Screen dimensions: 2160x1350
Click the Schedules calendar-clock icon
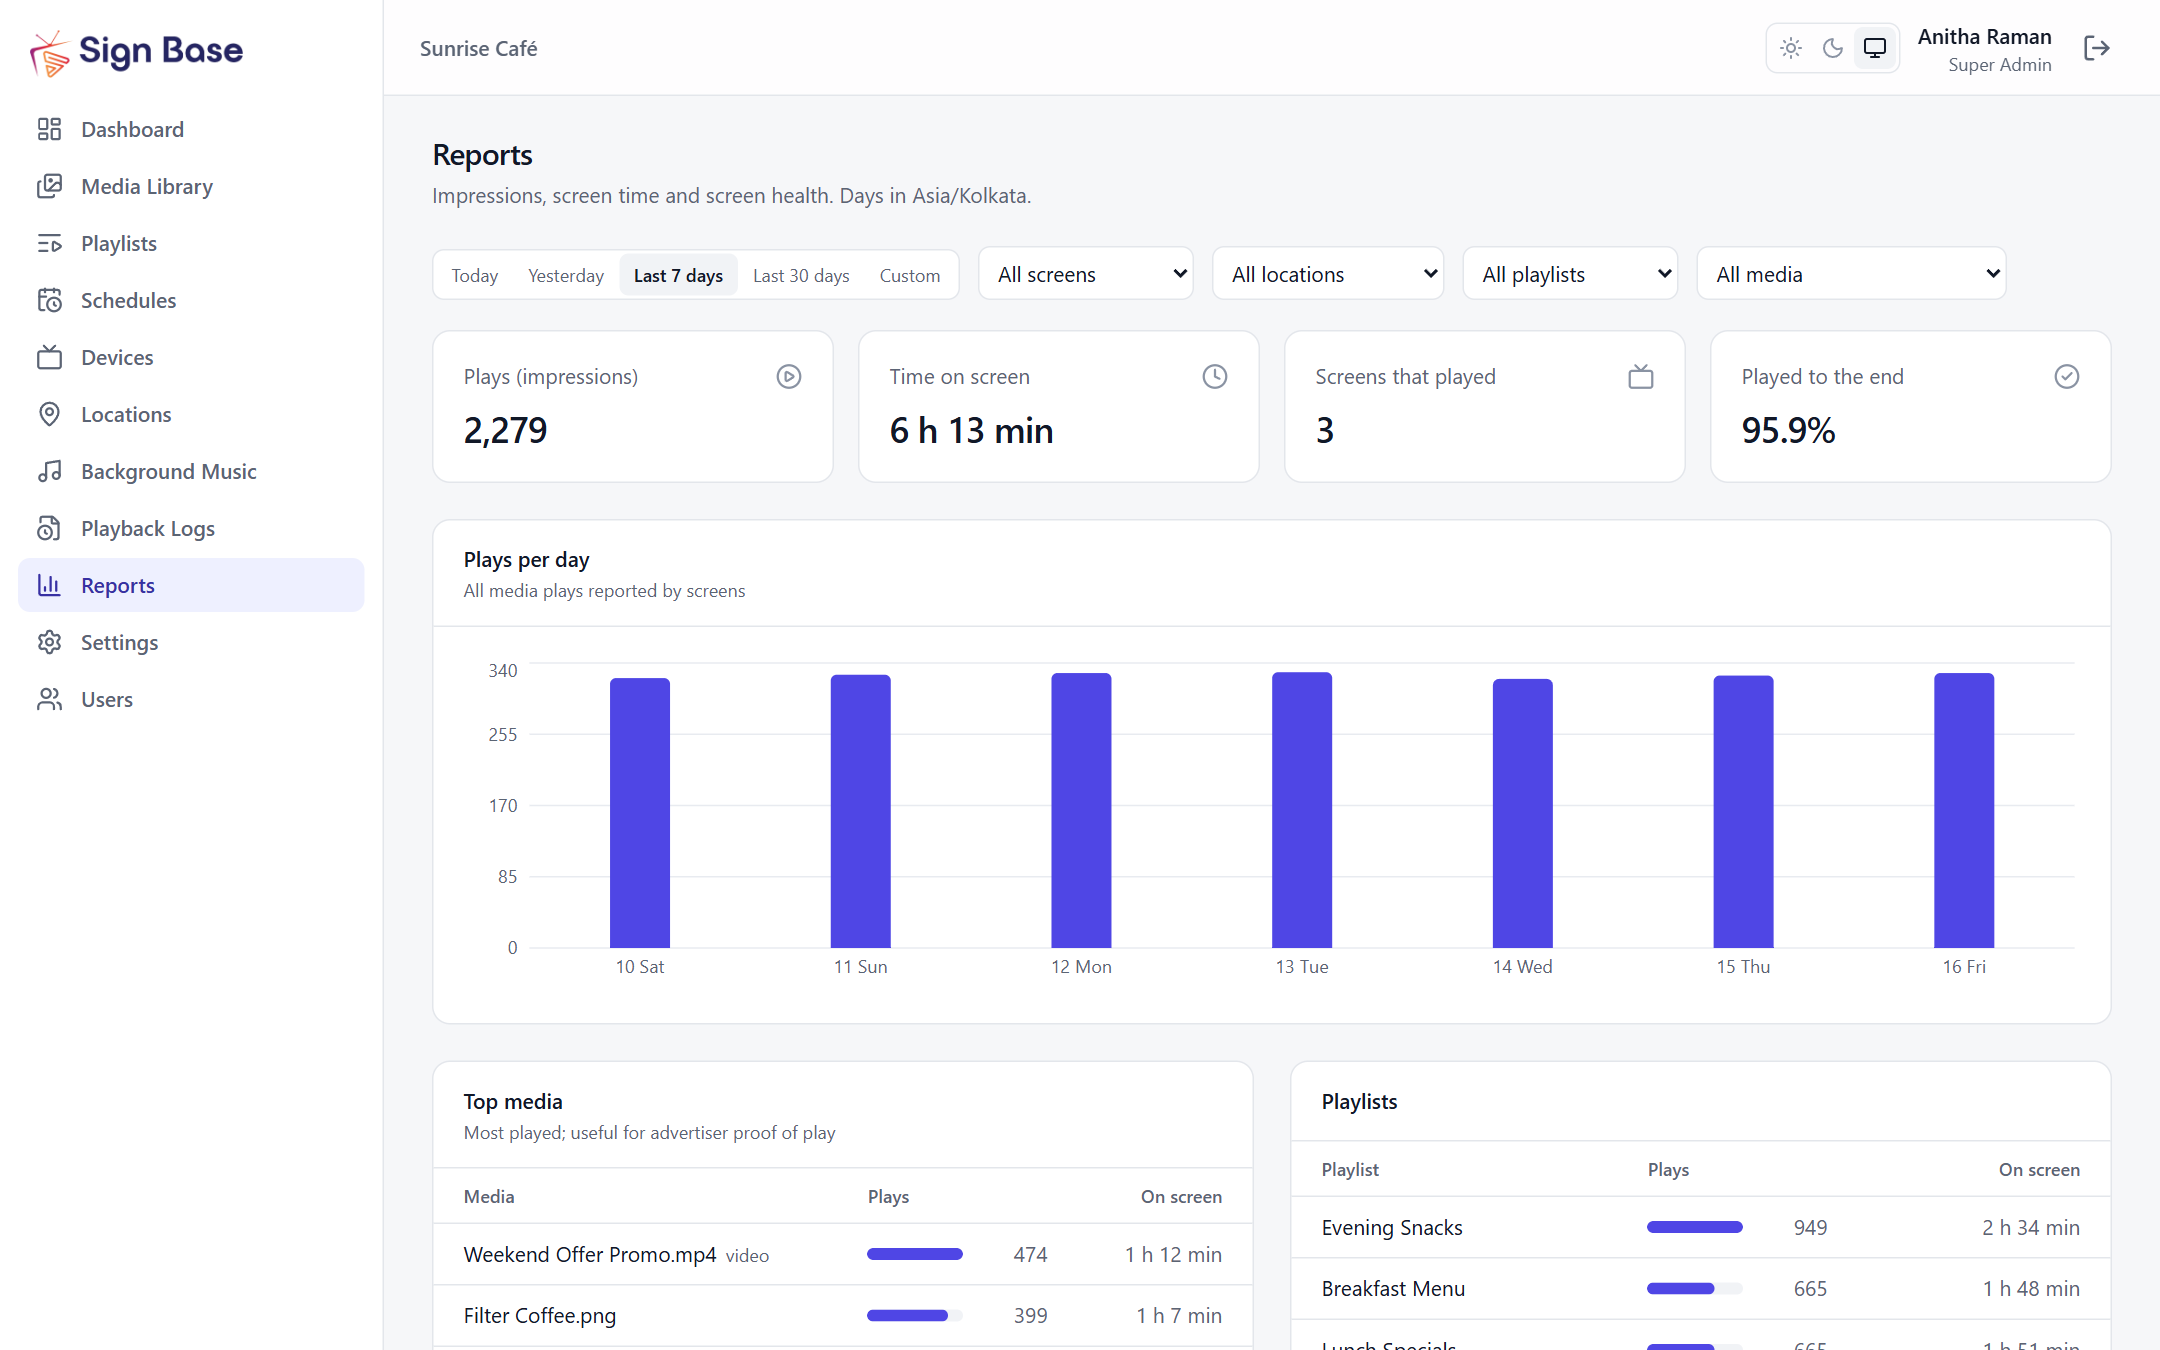[x=49, y=300]
